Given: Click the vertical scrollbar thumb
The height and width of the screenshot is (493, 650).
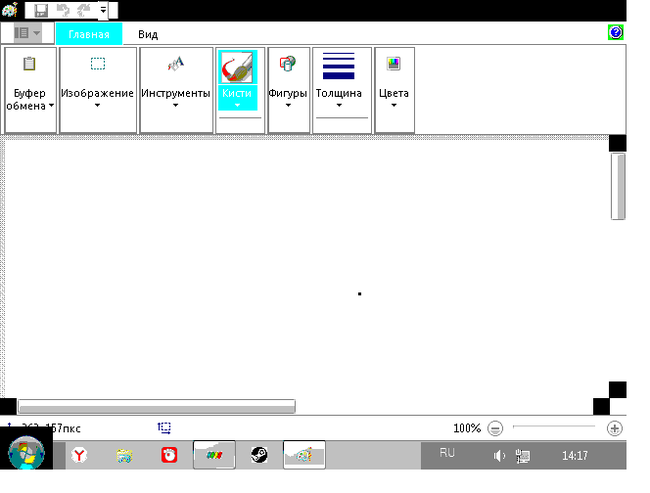Looking at the screenshot, I should [x=618, y=185].
